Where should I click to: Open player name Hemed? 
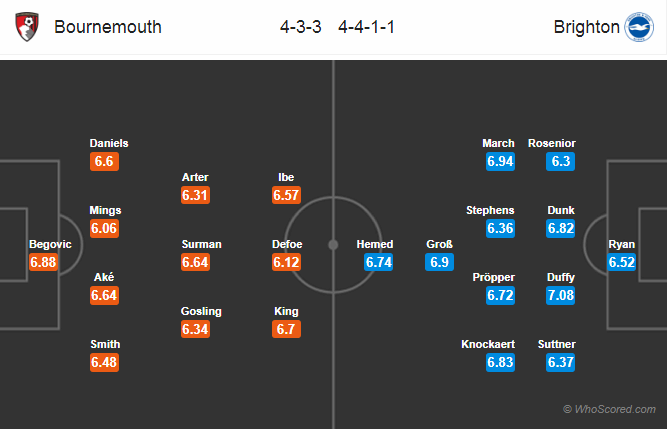tap(375, 244)
